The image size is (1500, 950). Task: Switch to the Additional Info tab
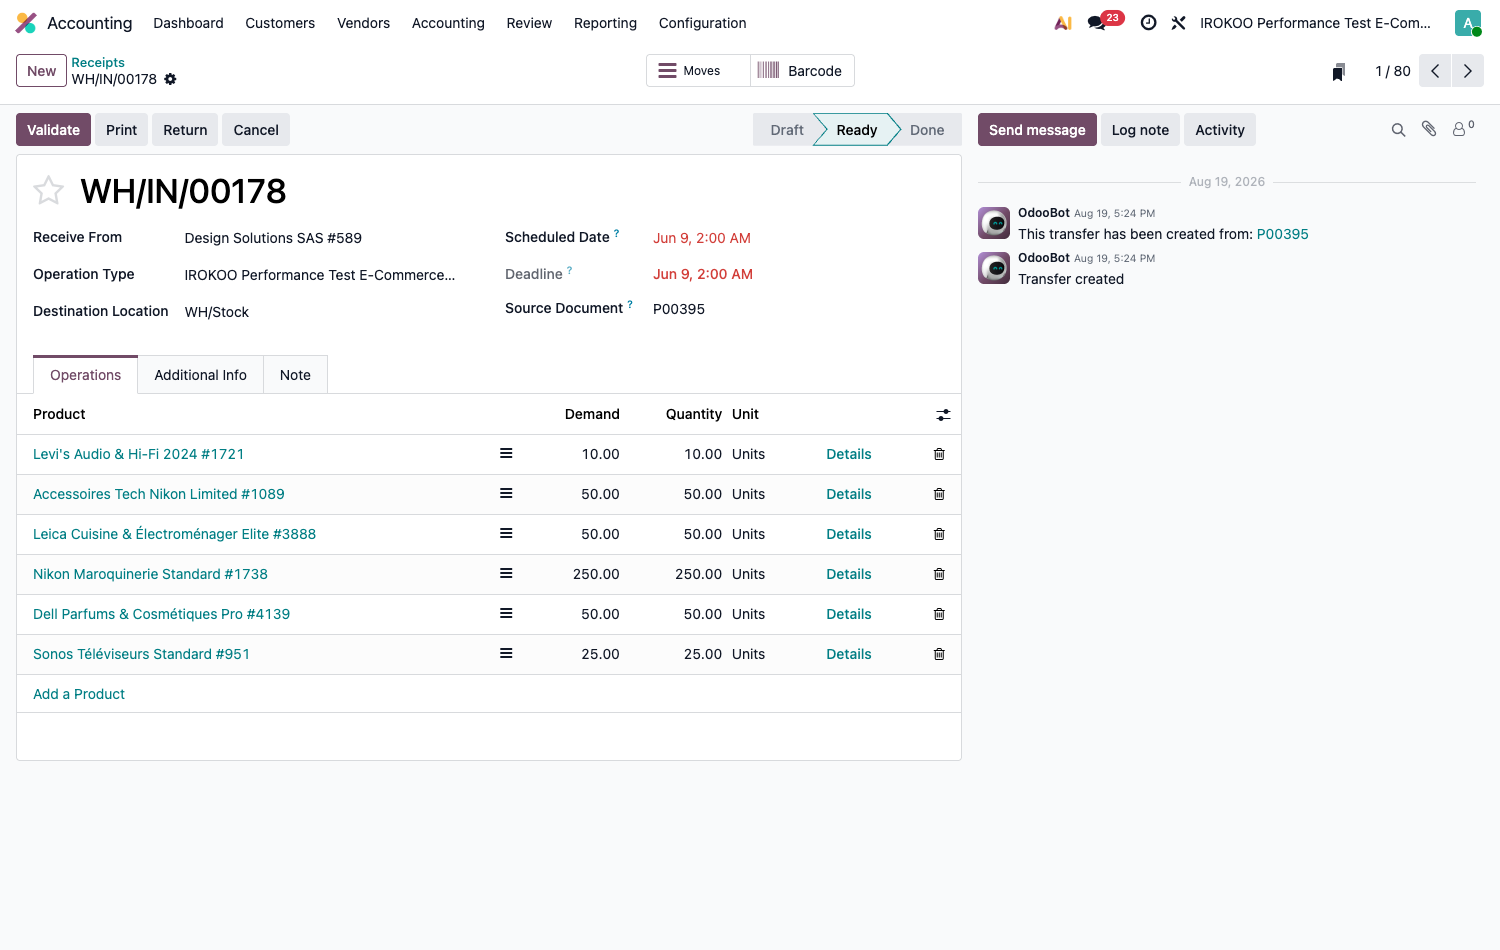pyautogui.click(x=200, y=375)
